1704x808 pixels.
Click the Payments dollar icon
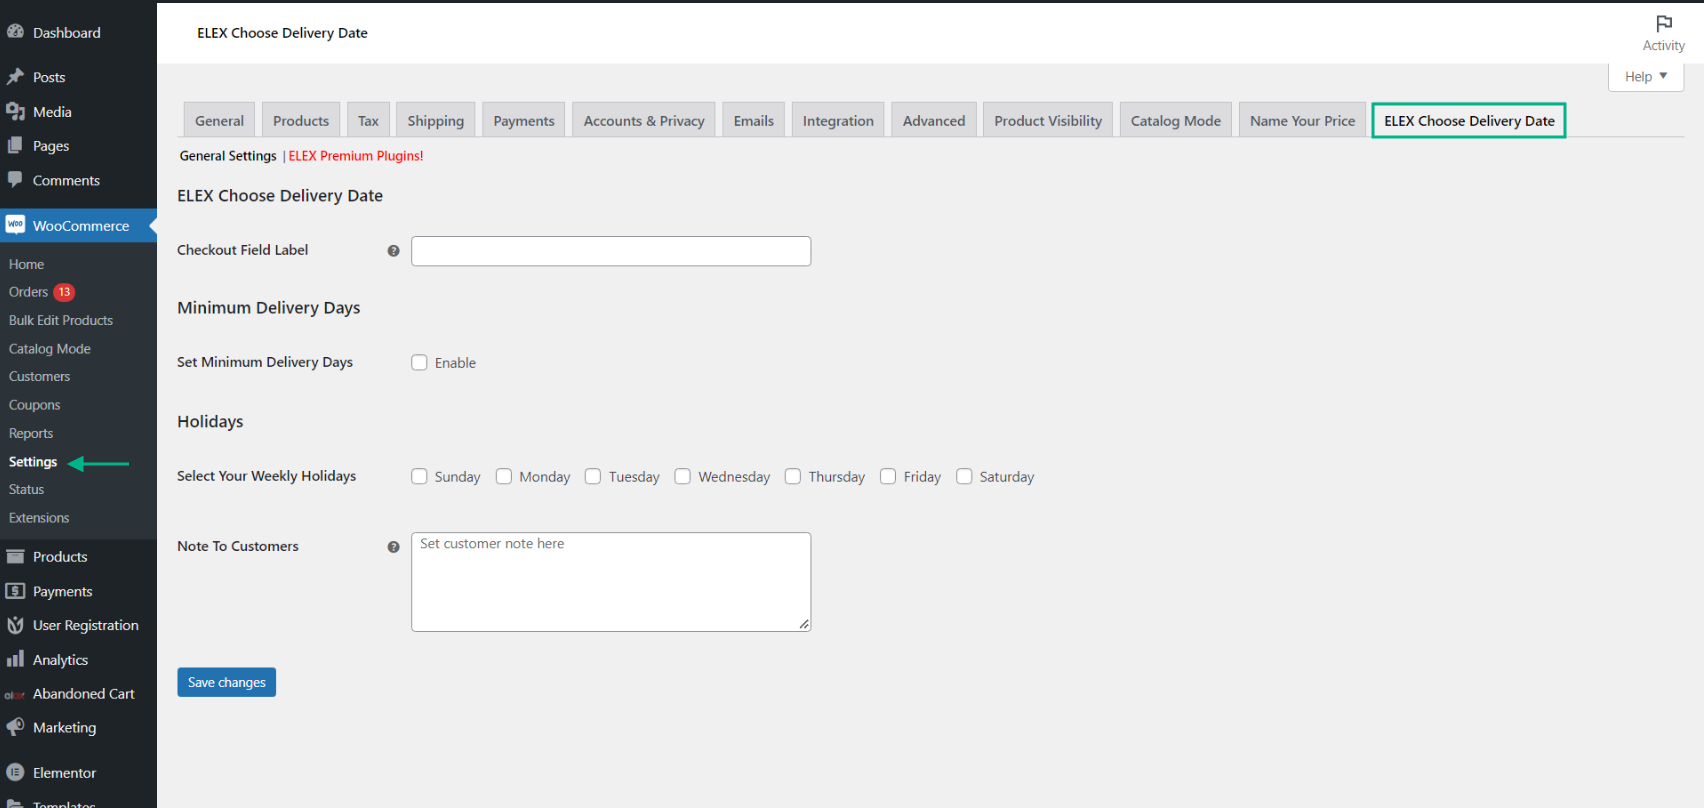click(x=15, y=591)
